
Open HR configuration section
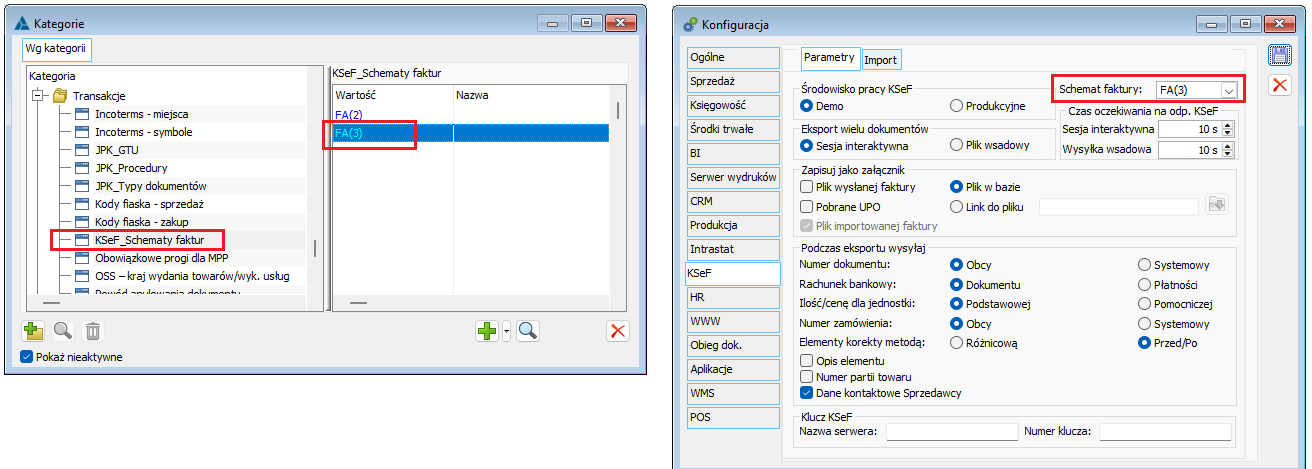[x=731, y=297]
